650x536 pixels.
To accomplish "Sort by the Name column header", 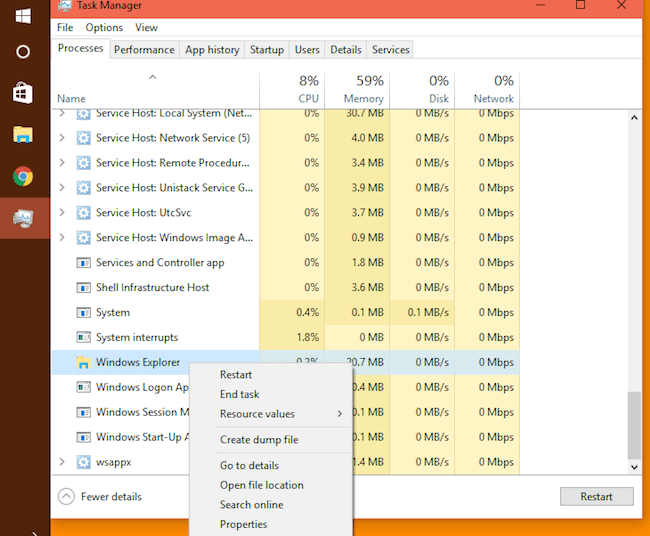I will (71, 99).
